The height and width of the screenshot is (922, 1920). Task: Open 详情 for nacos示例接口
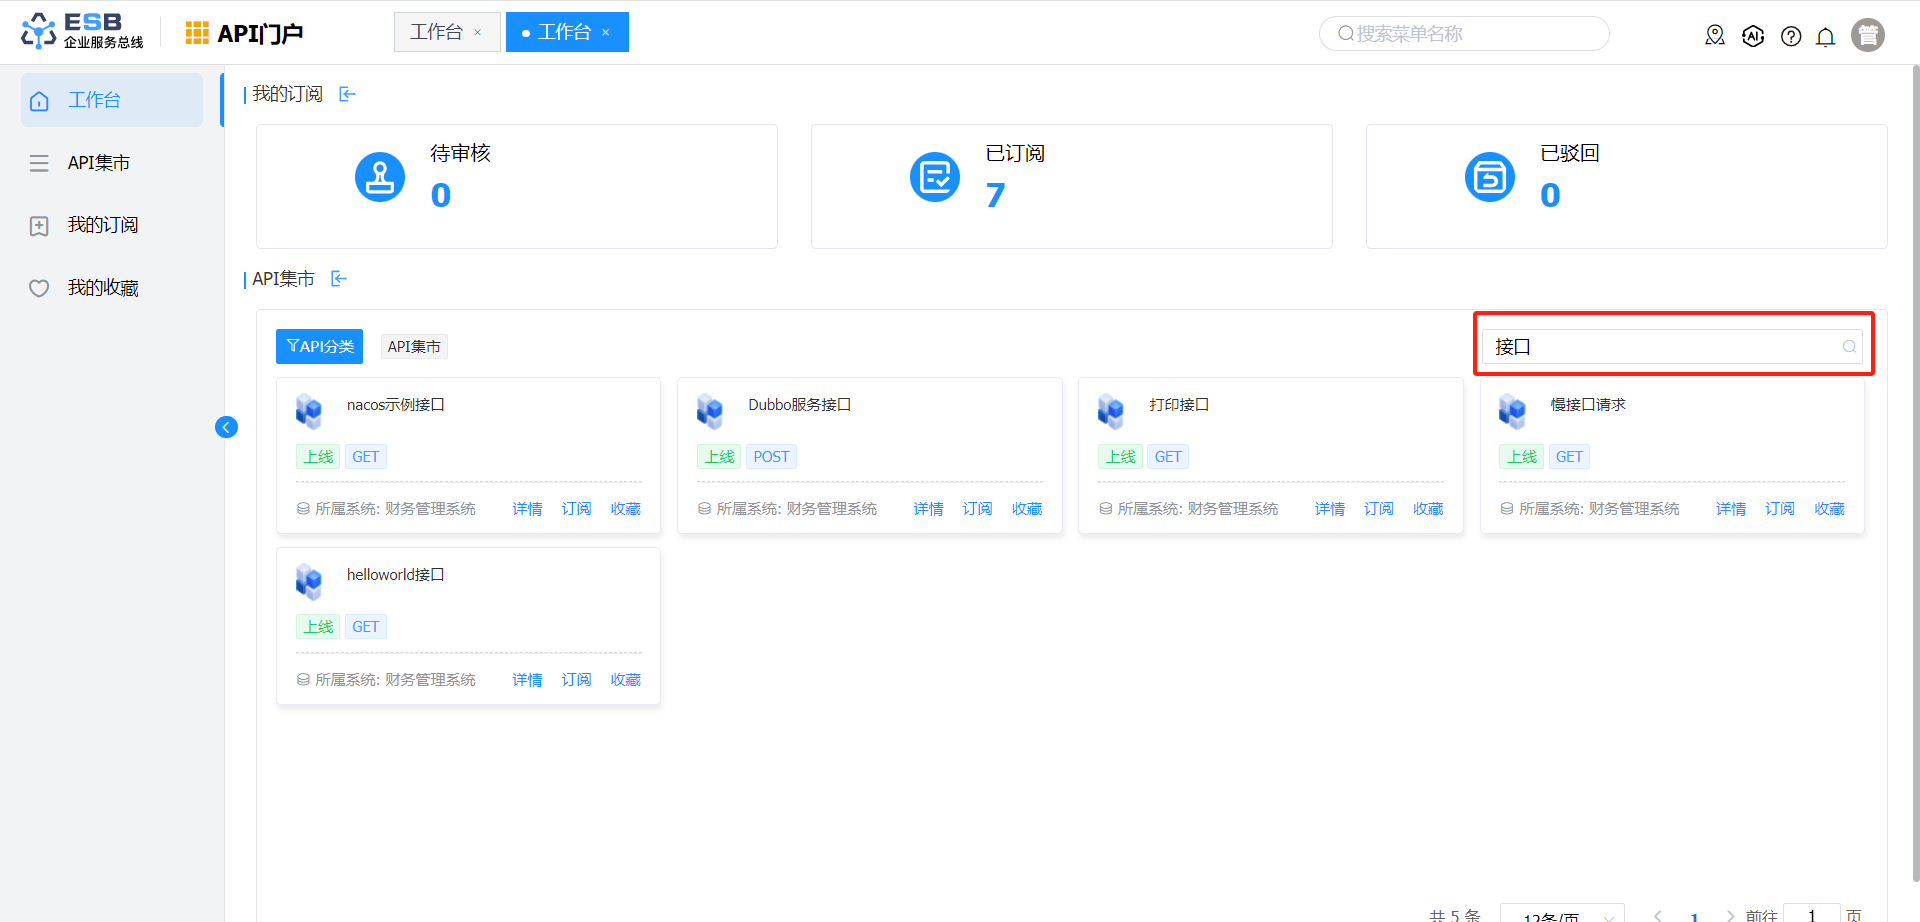[x=527, y=509]
